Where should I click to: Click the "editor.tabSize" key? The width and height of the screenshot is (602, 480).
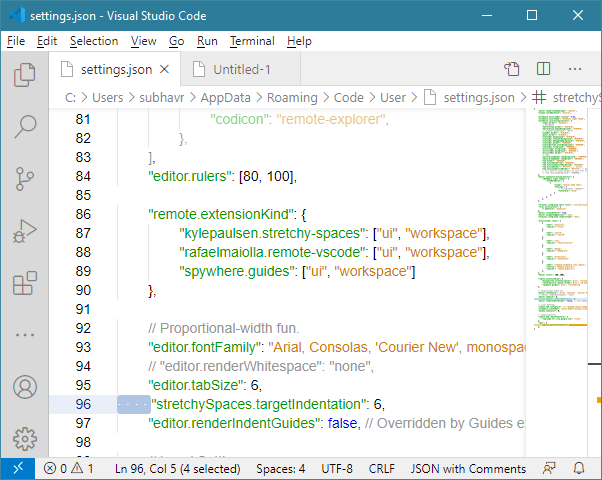click(x=196, y=385)
